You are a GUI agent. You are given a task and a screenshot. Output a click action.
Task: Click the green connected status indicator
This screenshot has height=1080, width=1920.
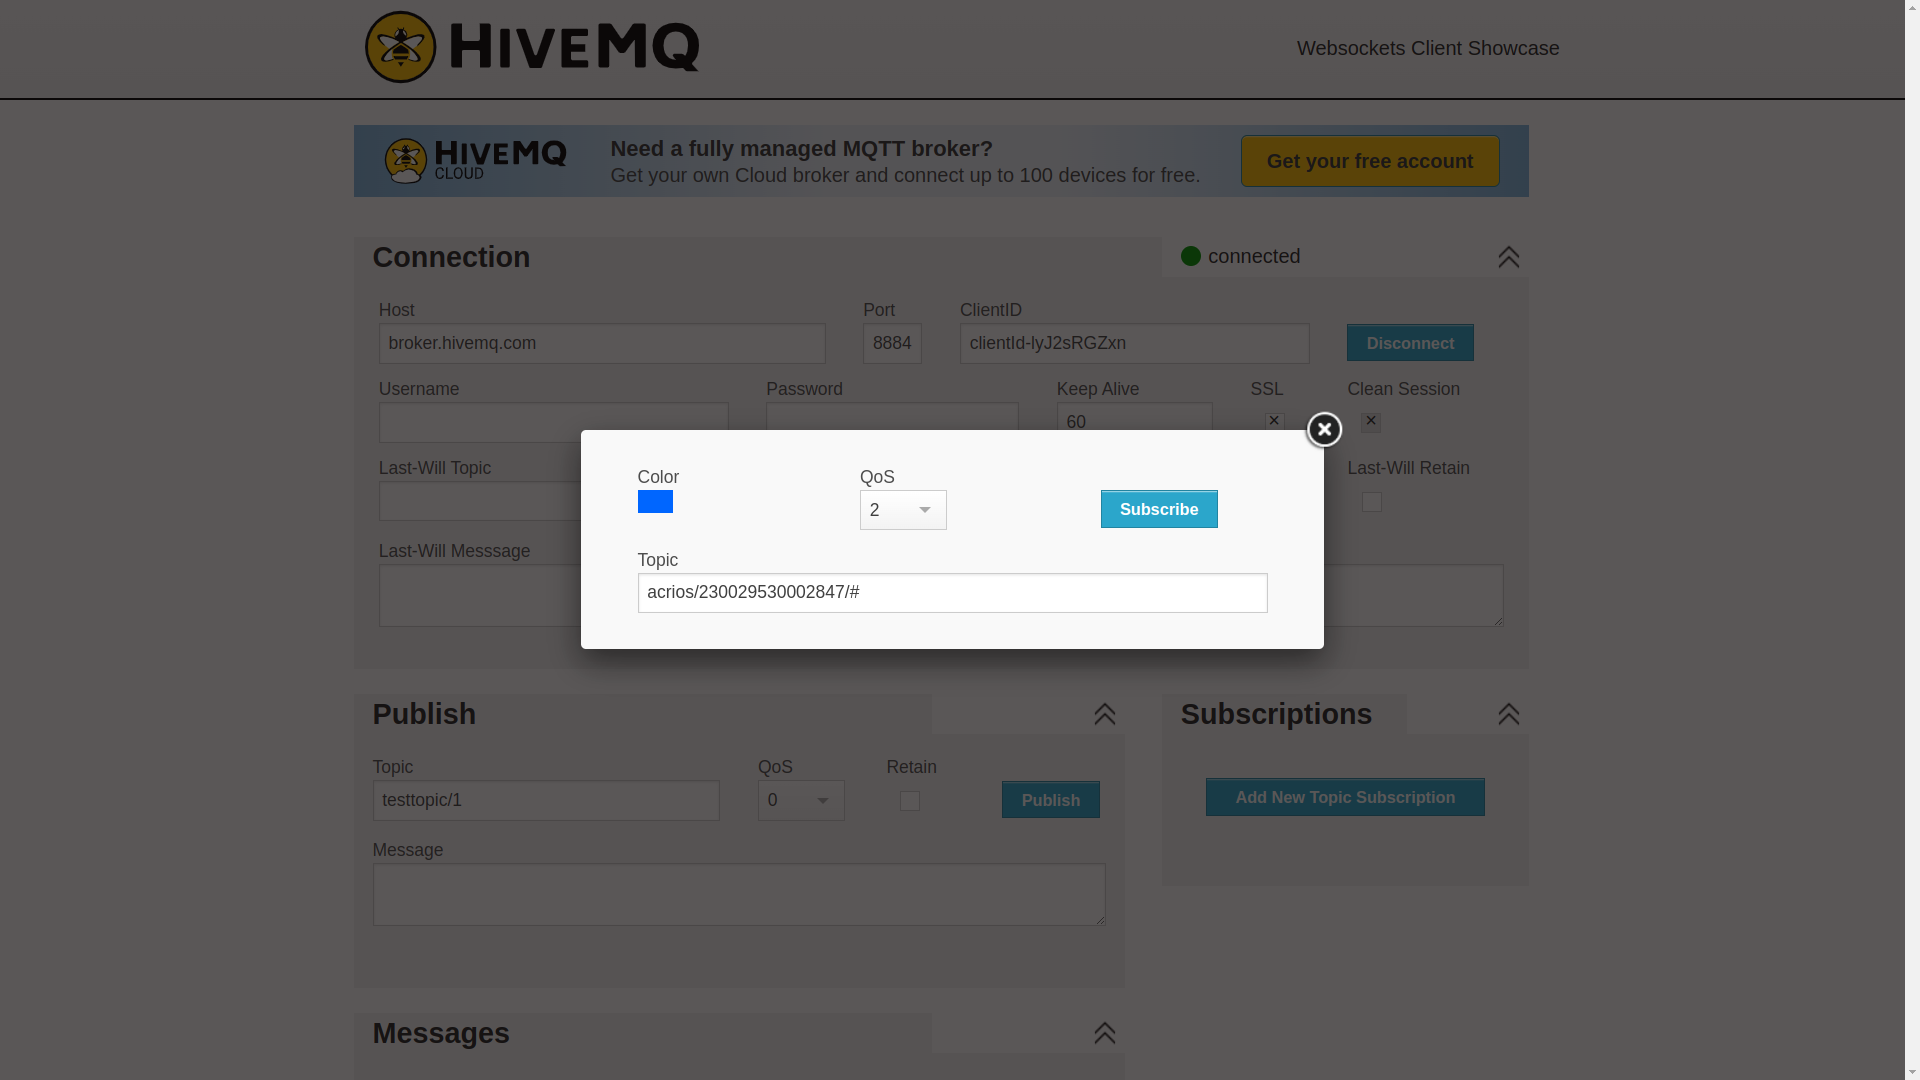click(1190, 256)
